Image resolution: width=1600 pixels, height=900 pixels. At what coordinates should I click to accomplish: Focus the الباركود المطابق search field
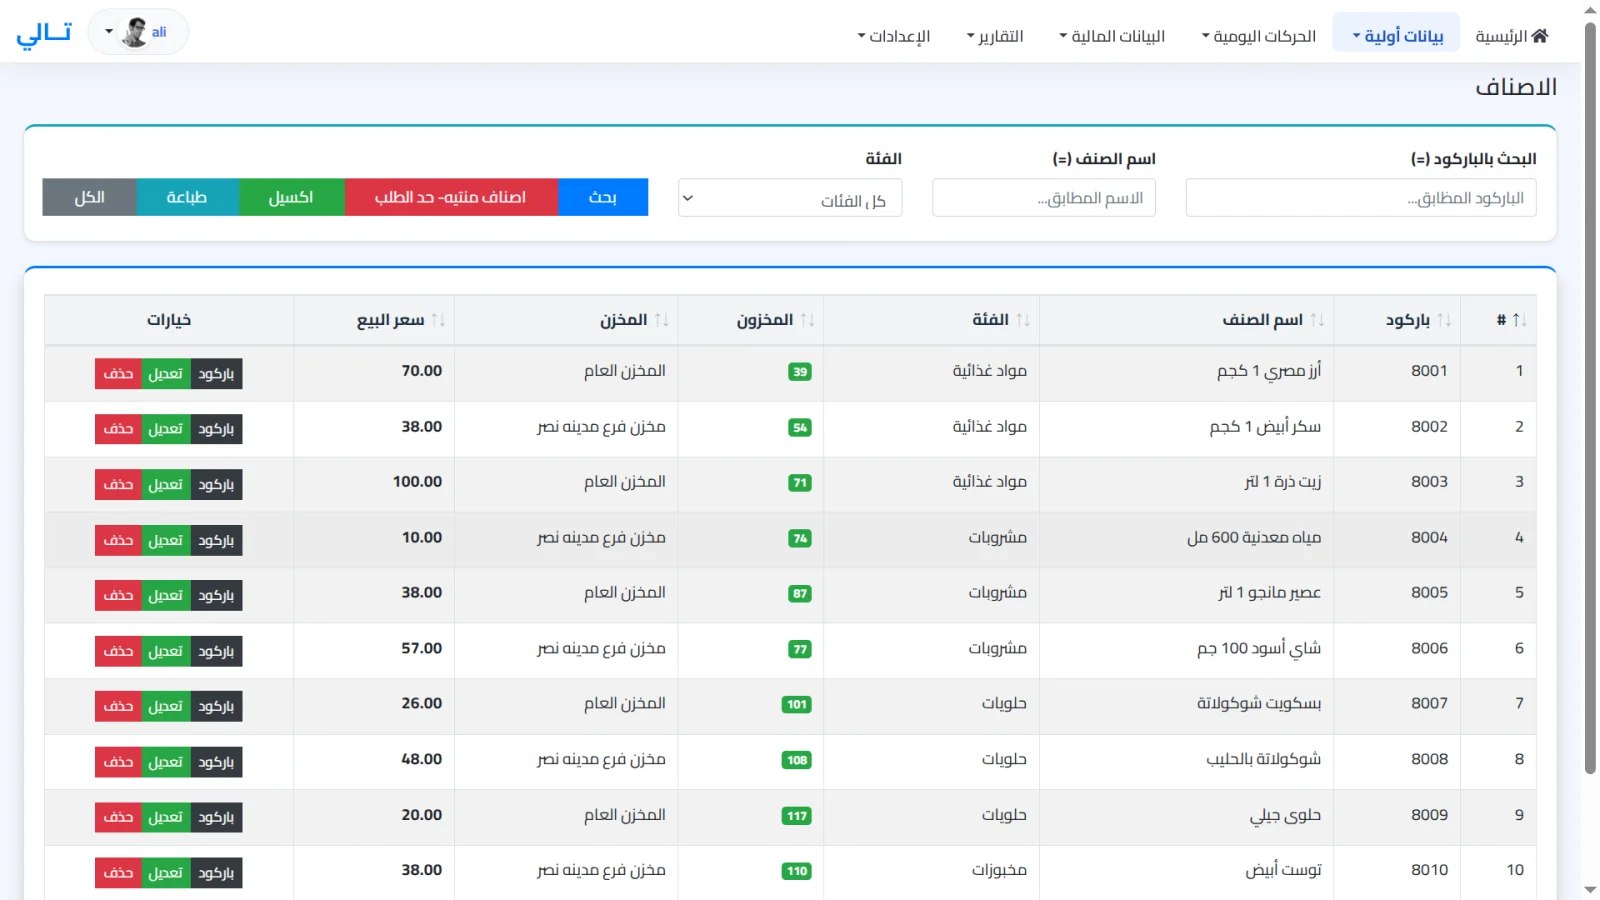1361,198
